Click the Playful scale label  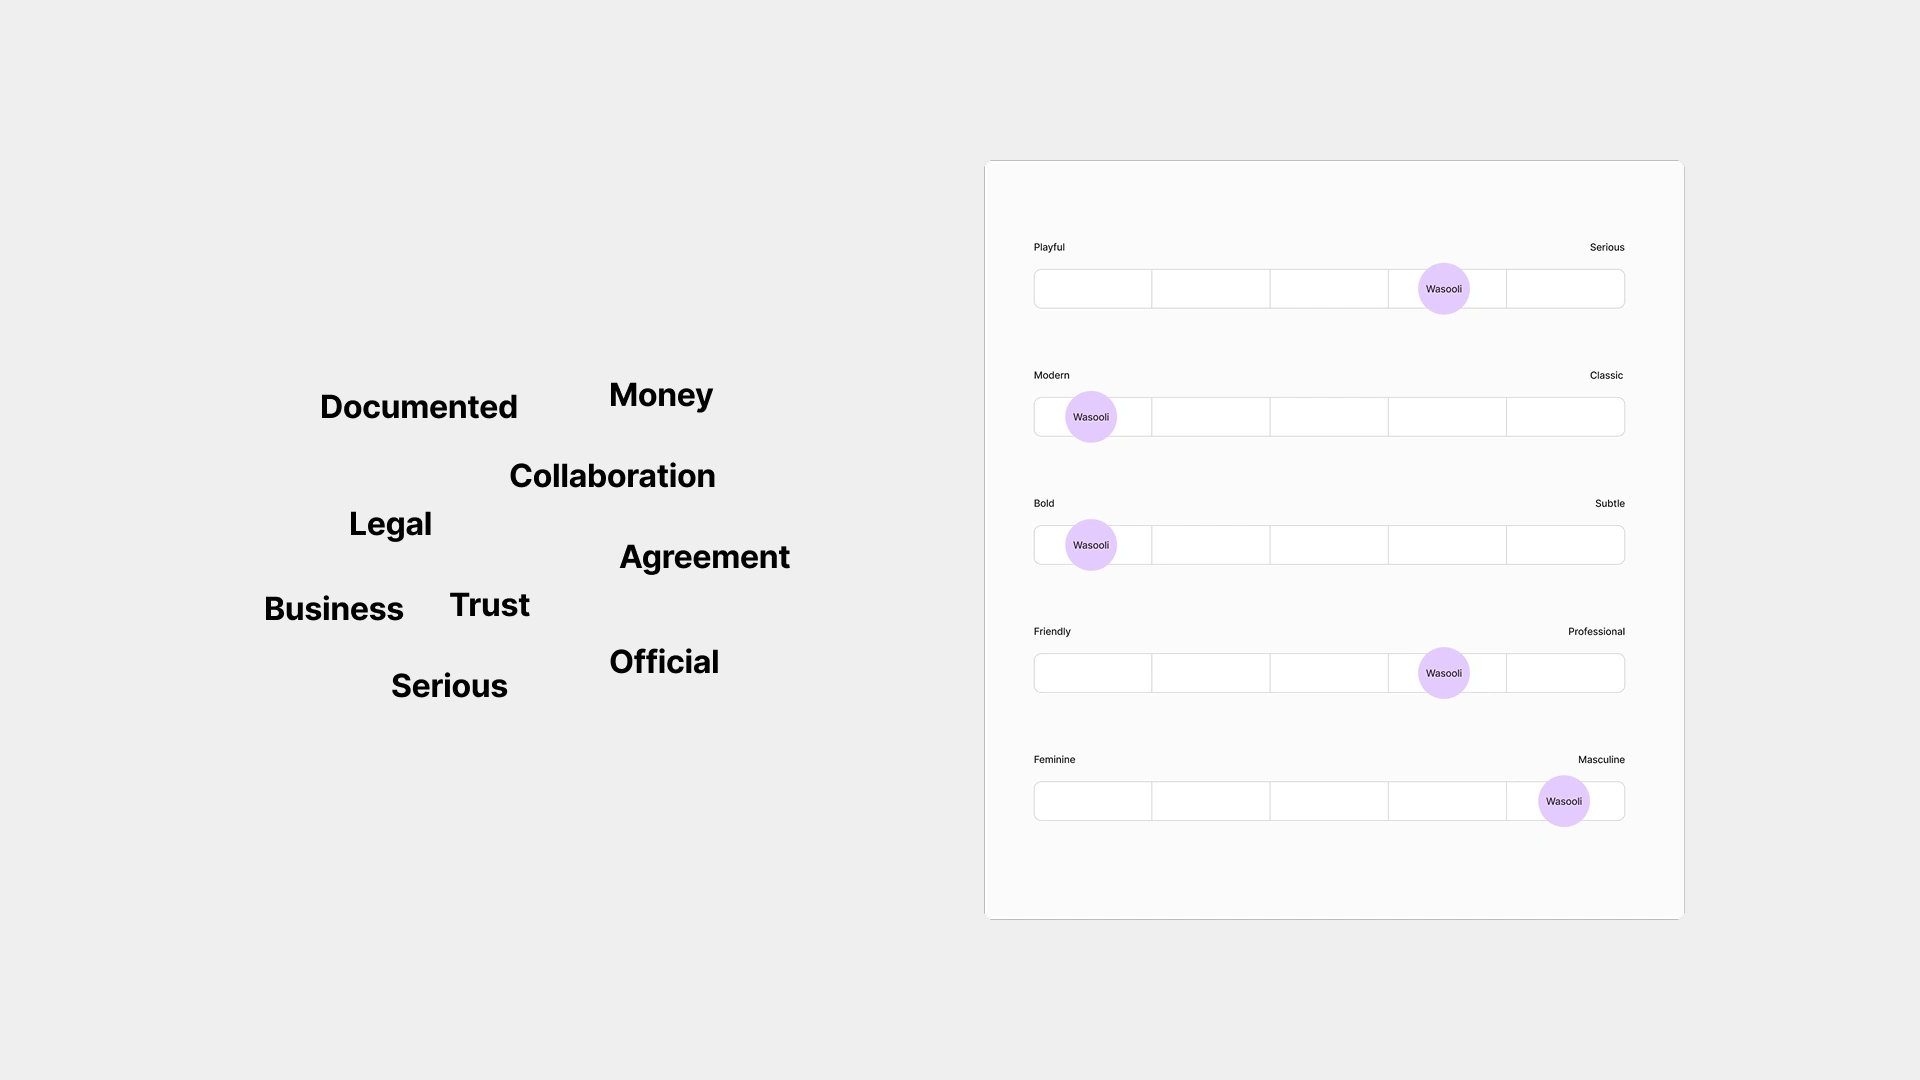coord(1049,247)
